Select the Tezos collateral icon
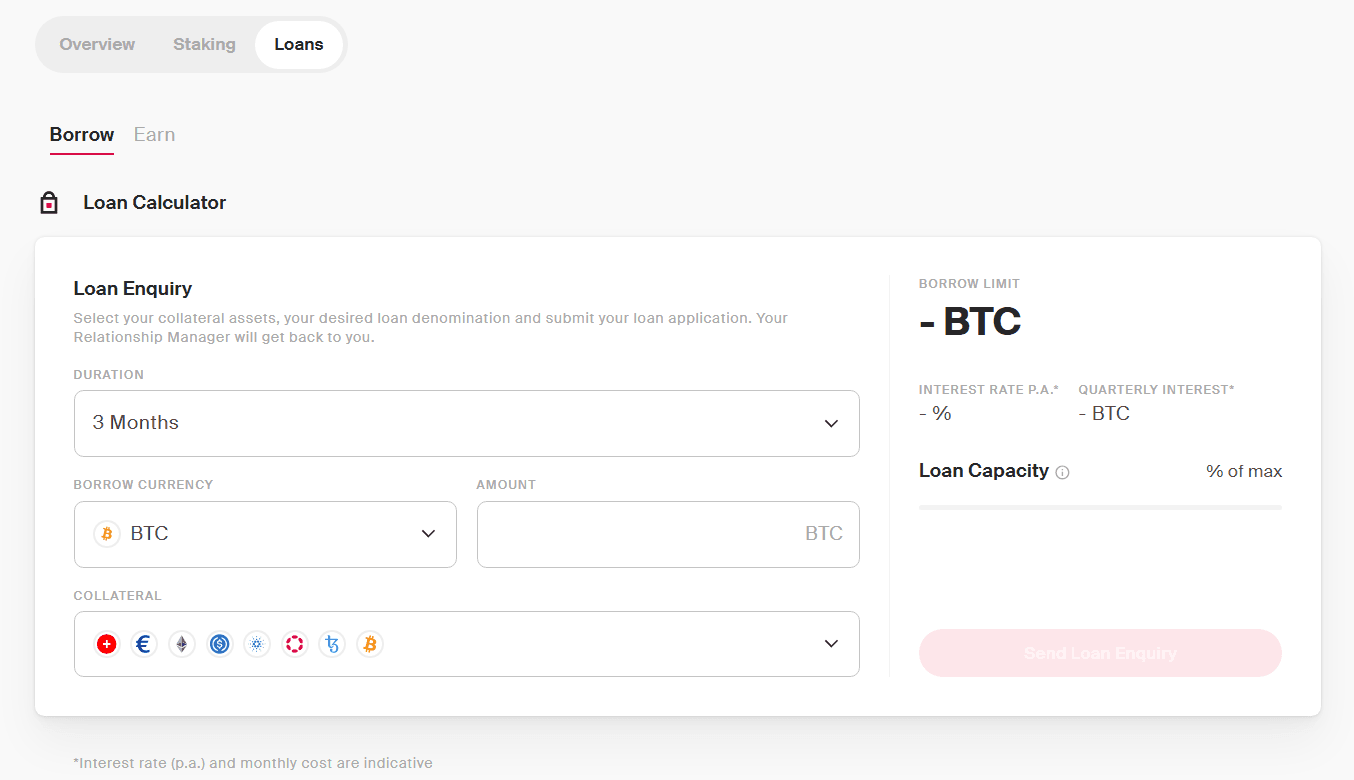Viewport: 1354px width, 780px height. point(332,644)
